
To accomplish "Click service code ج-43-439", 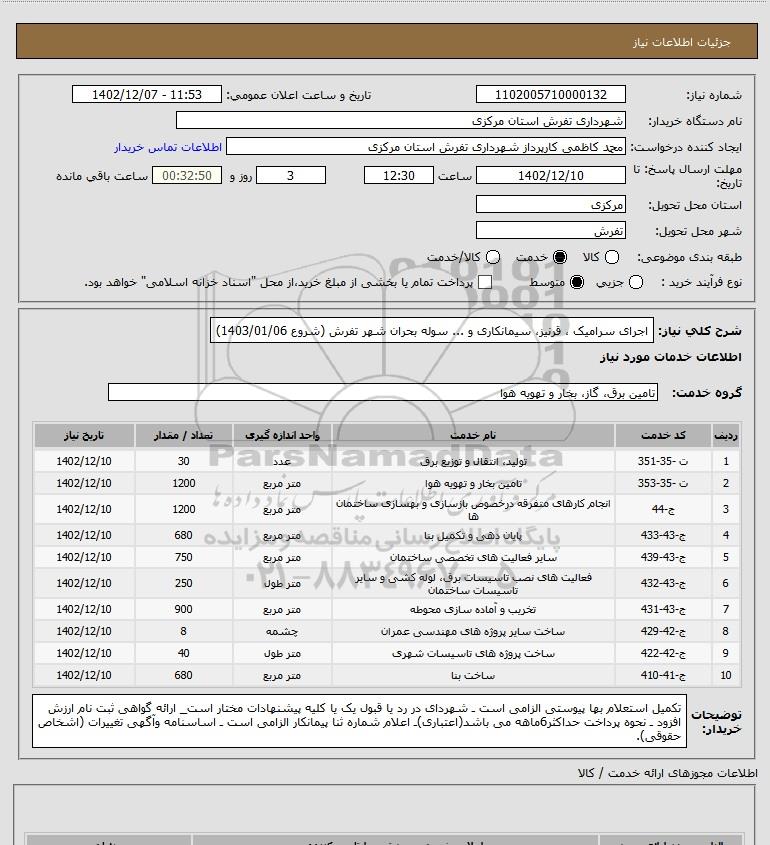I will click(x=663, y=557).
